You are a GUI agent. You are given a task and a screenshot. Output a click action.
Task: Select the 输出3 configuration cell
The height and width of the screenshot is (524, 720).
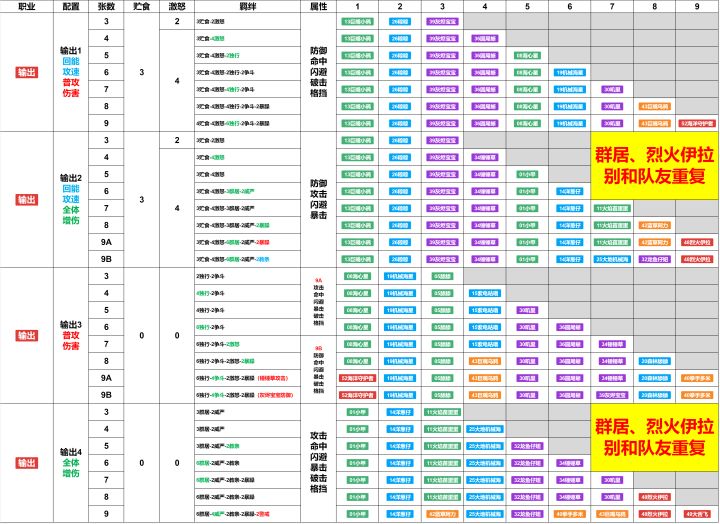pyautogui.click(x=71, y=335)
